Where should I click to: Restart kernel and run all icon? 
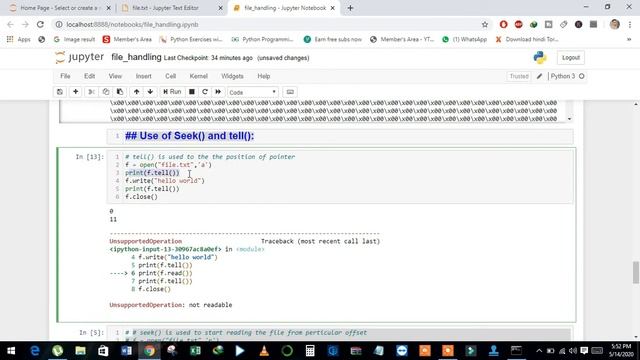pyautogui.click(x=218, y=92)
